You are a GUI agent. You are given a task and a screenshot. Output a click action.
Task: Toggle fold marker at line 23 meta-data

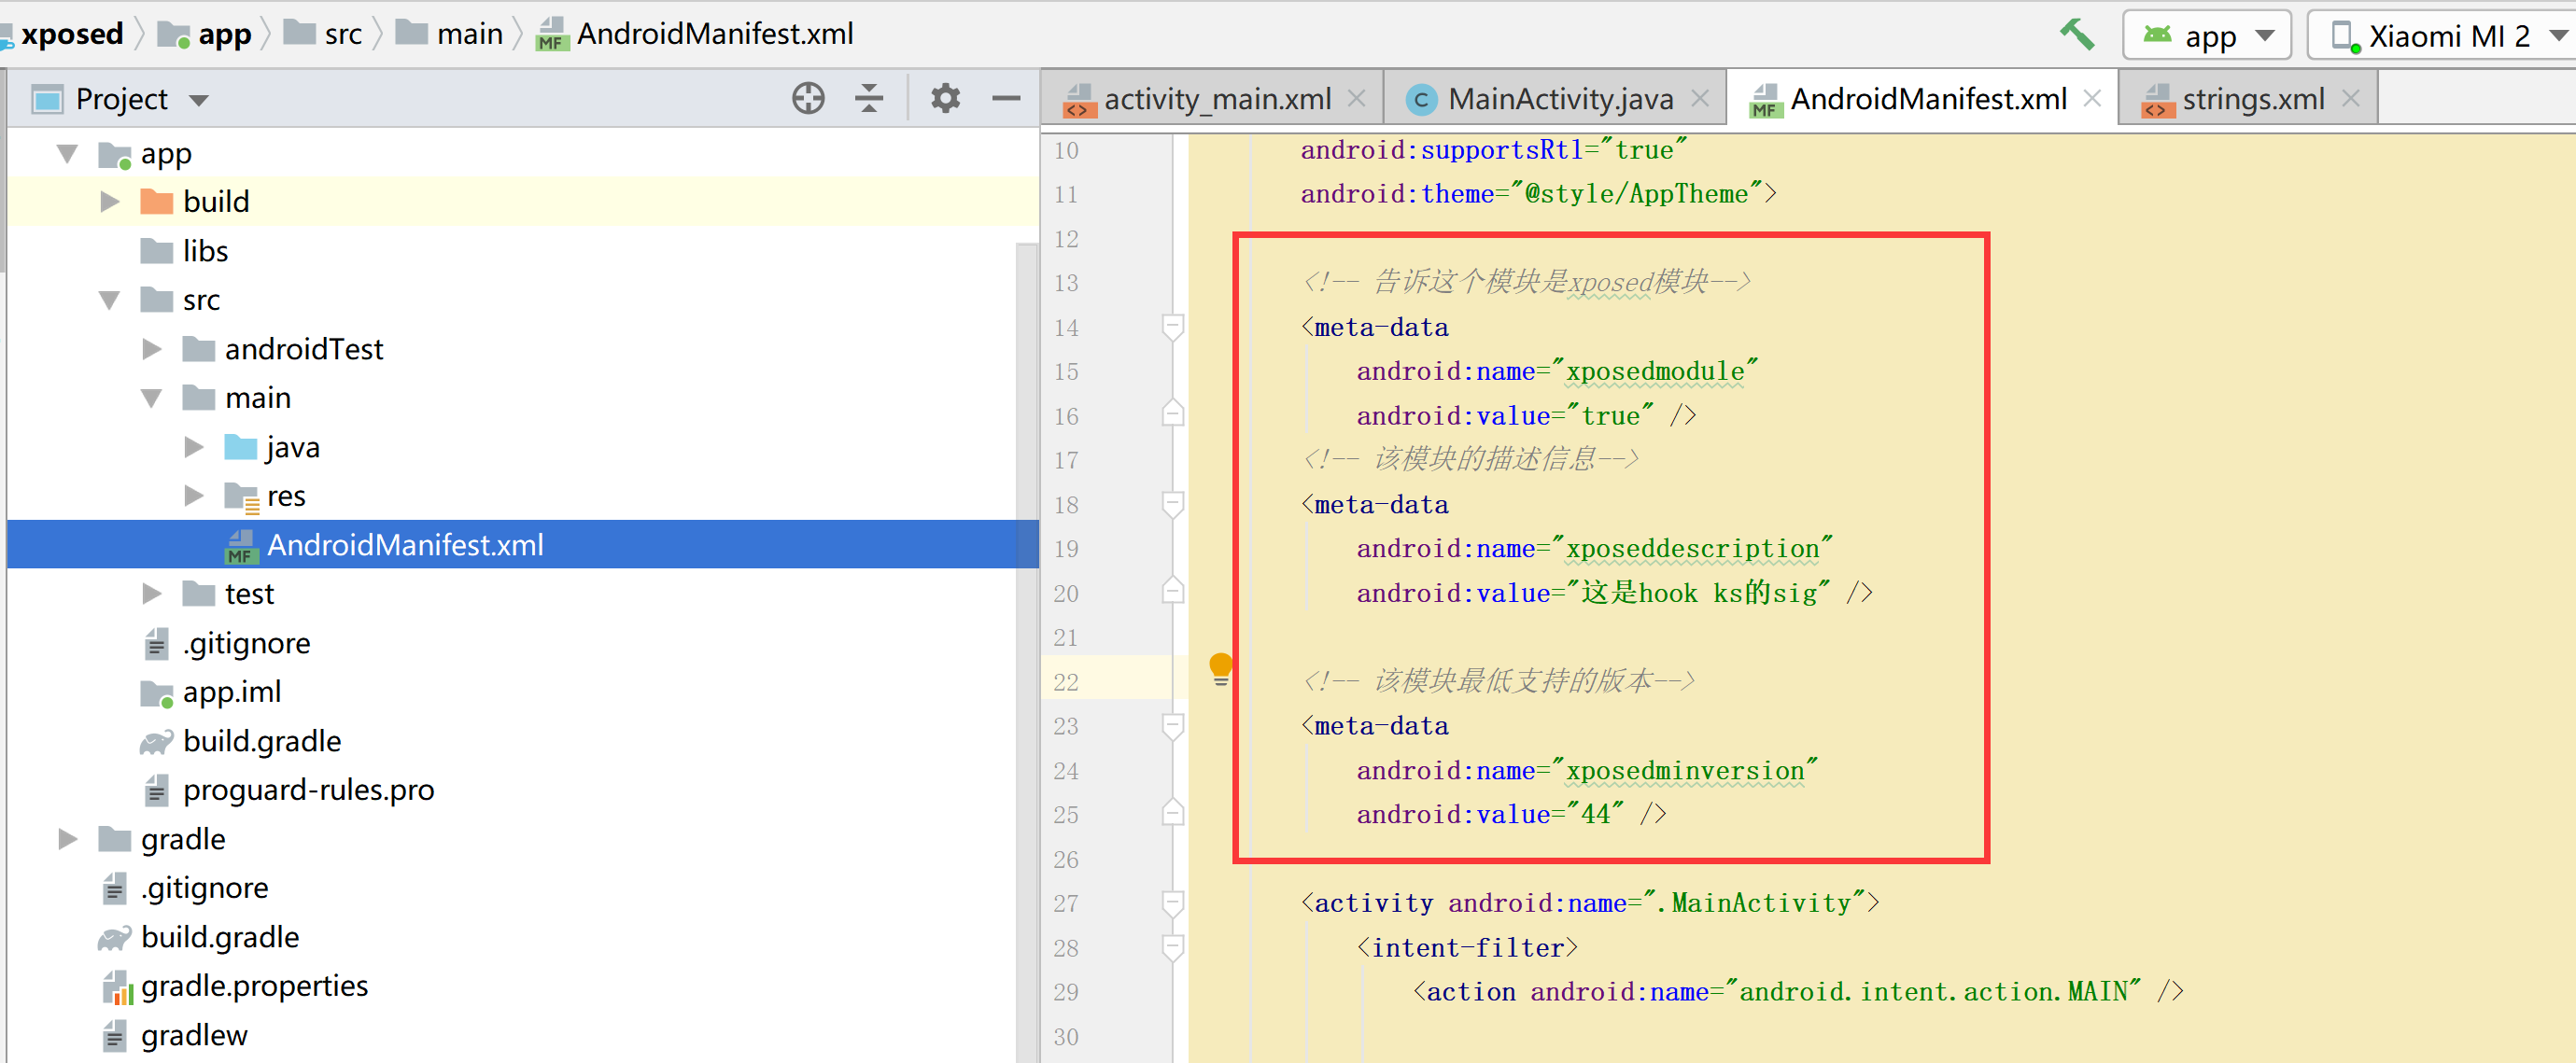tap(1173, 726)
